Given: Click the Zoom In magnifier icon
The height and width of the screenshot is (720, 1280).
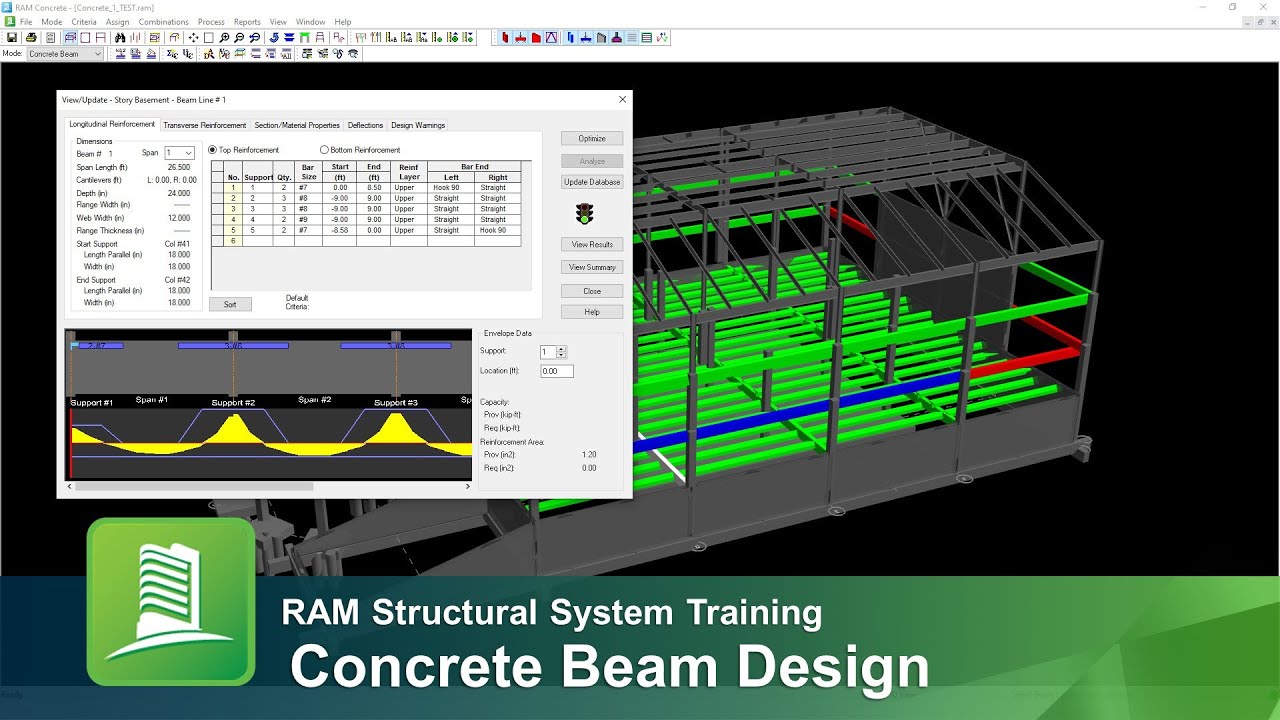Looking at the screenshot, I should [x=224, y=38].
